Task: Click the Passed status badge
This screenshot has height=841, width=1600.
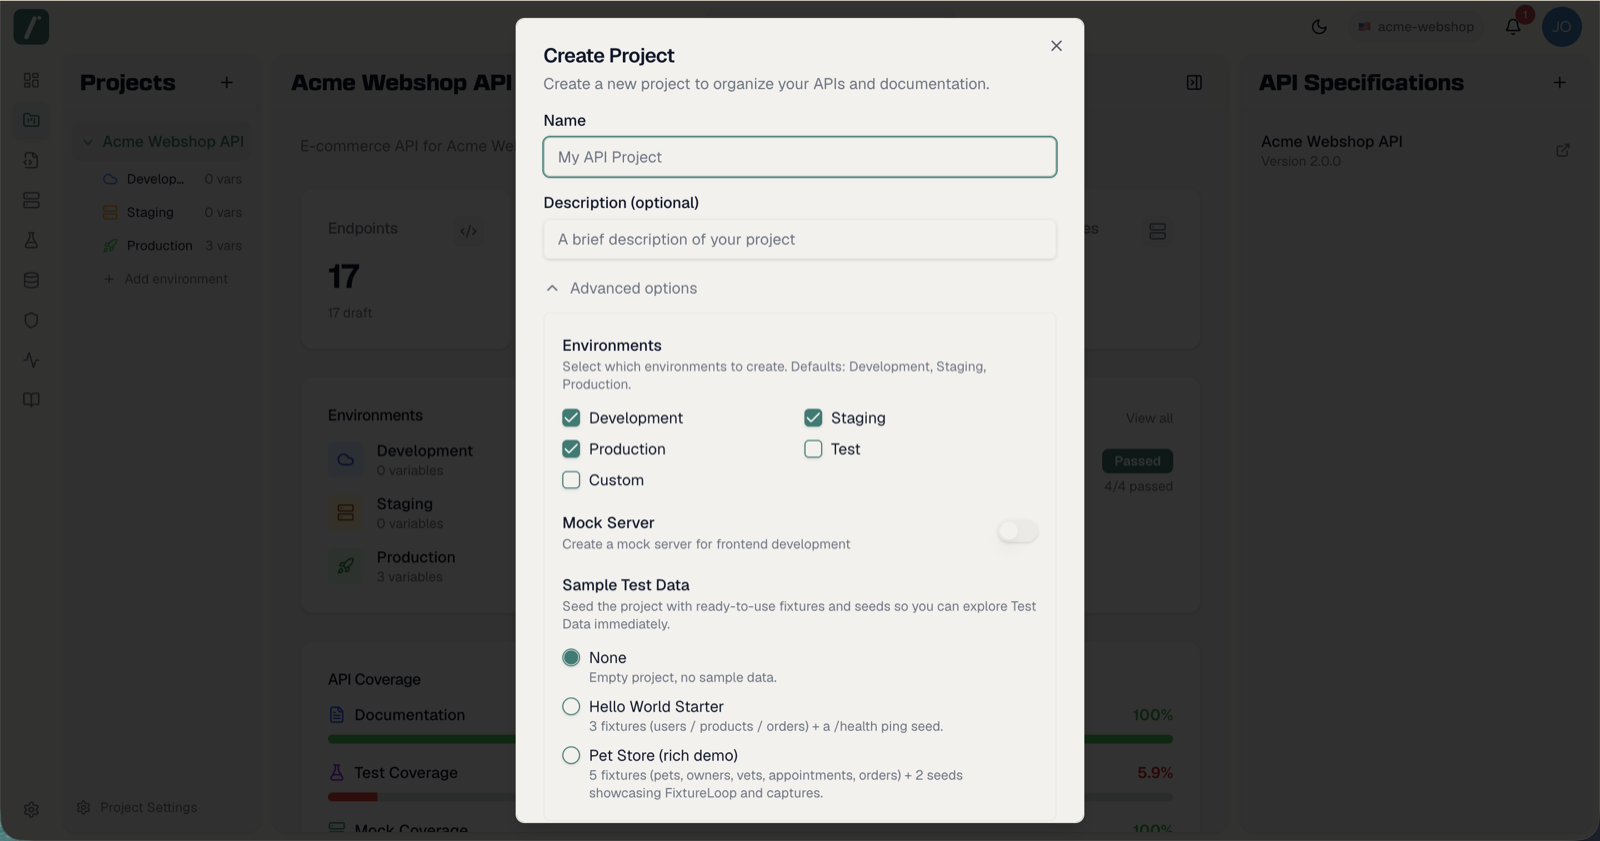Action: click(x=1137, y=461)
